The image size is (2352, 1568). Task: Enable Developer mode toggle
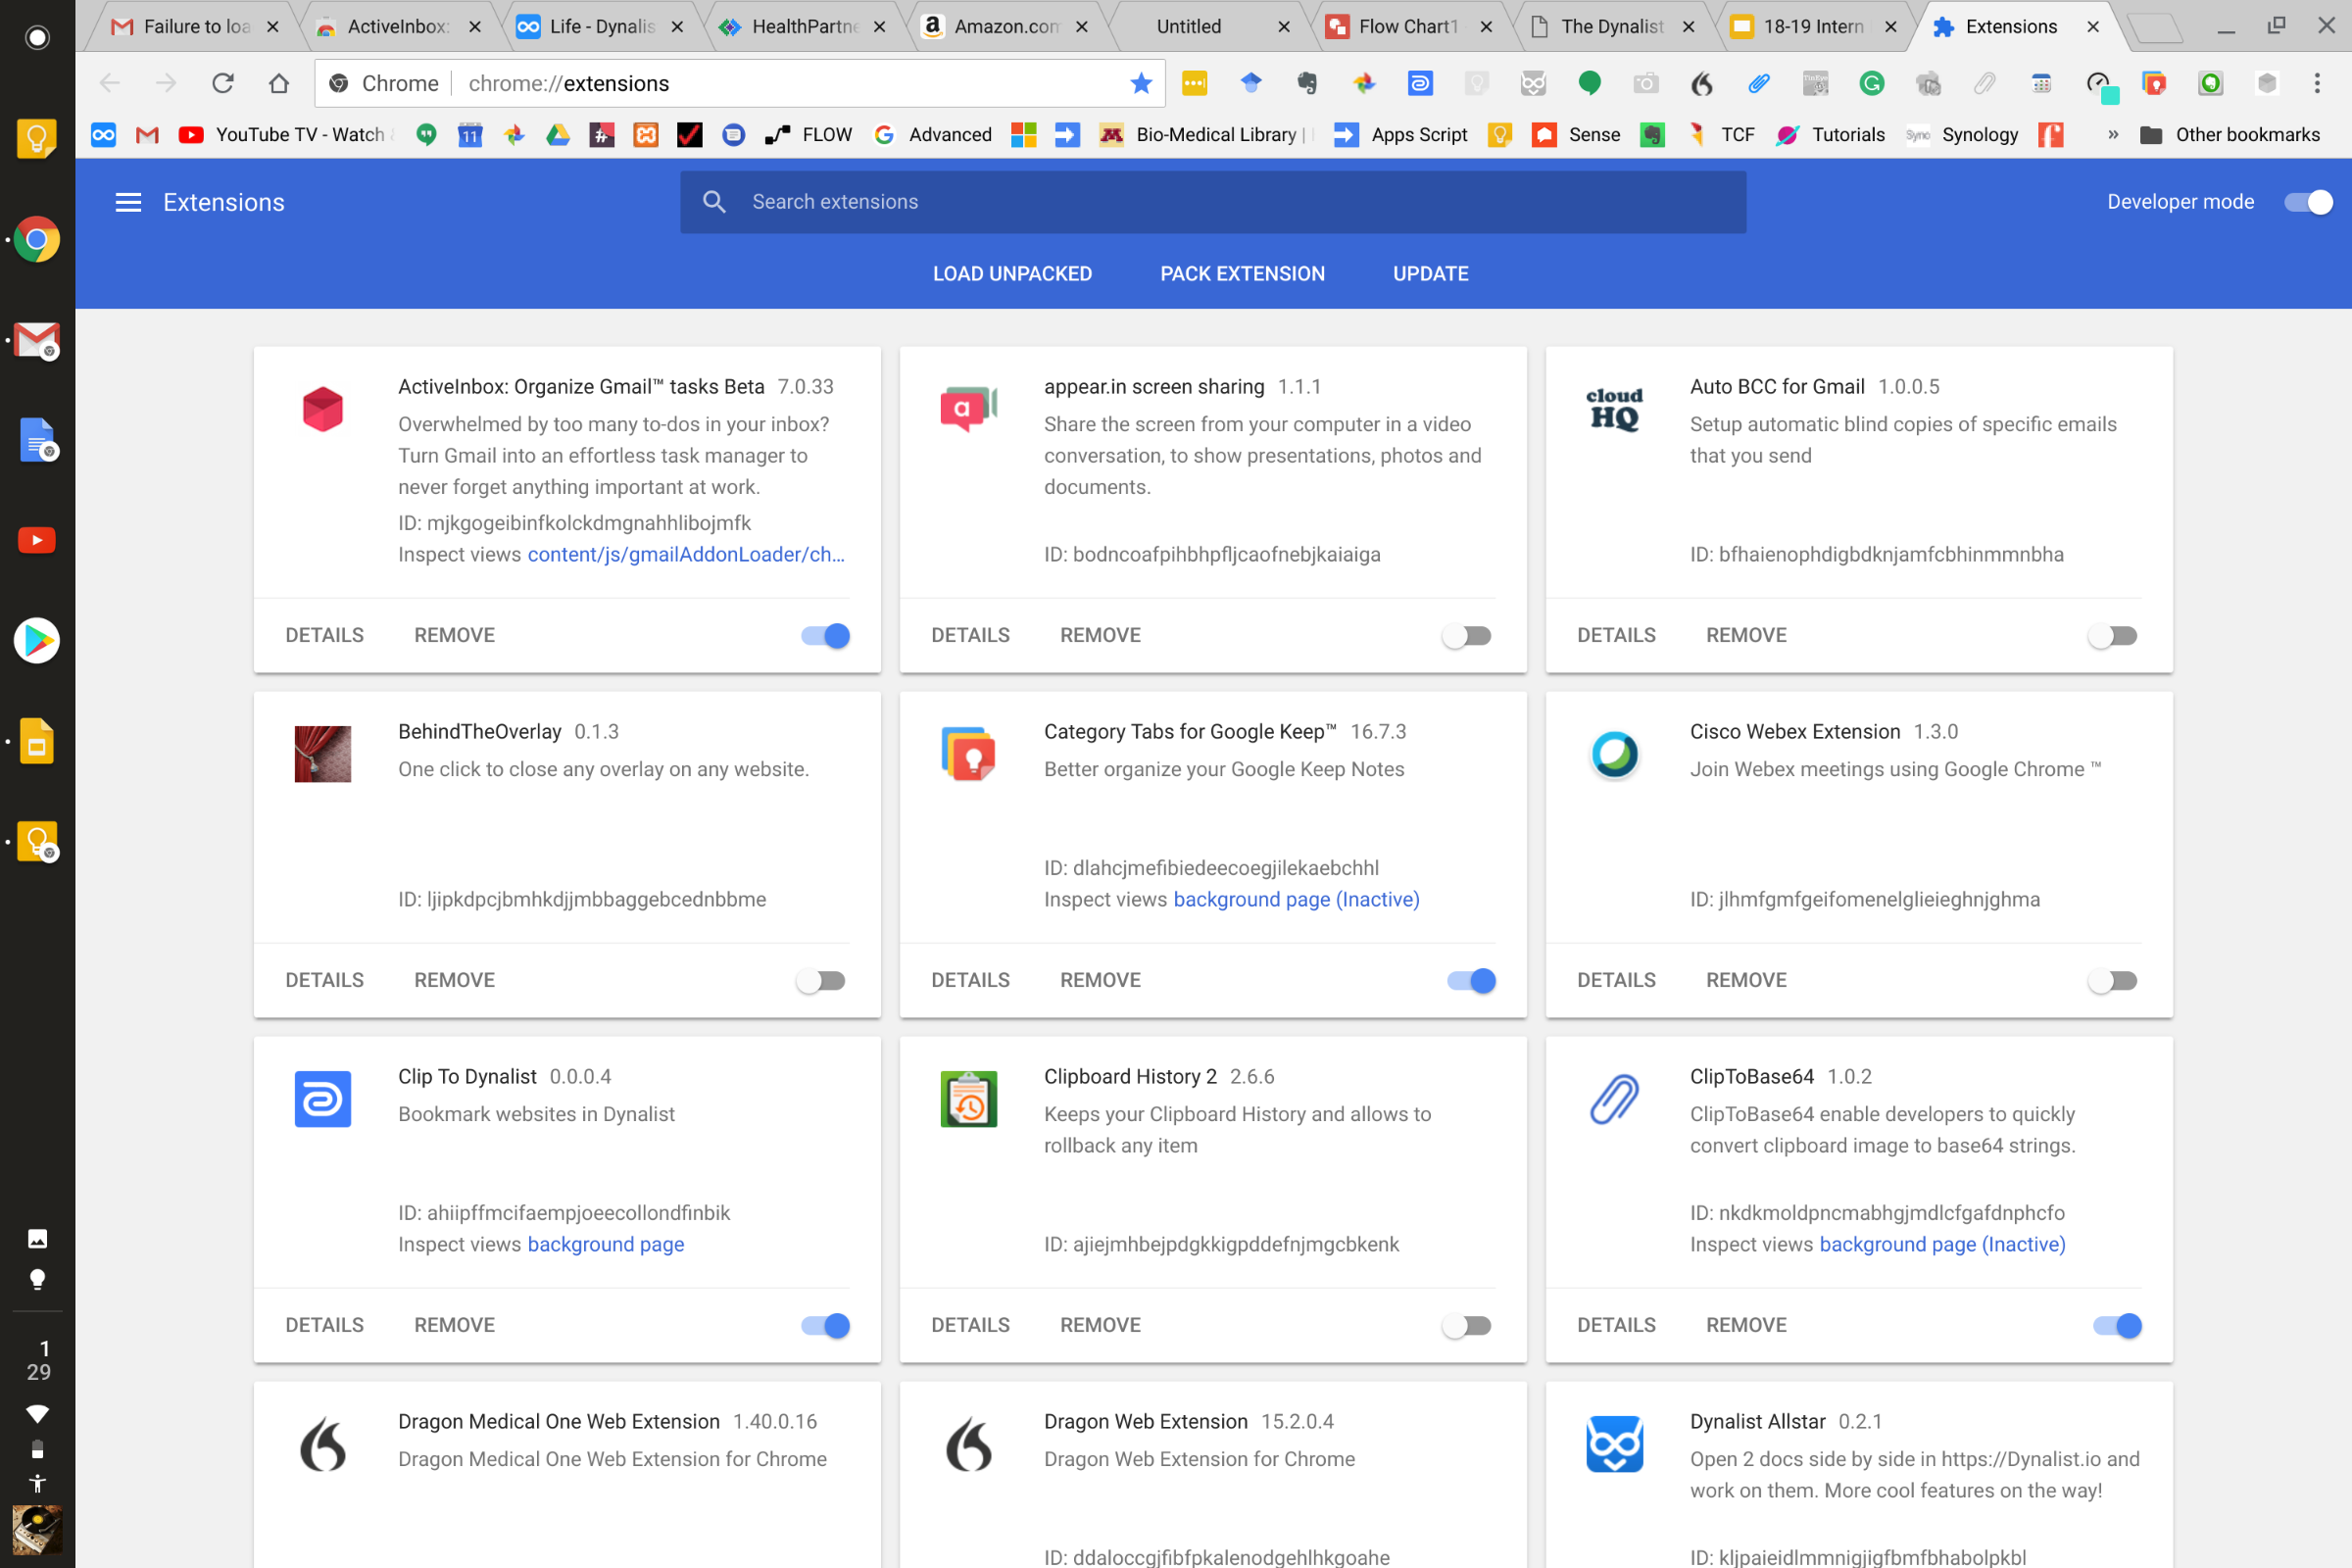tap(2303, 203)
